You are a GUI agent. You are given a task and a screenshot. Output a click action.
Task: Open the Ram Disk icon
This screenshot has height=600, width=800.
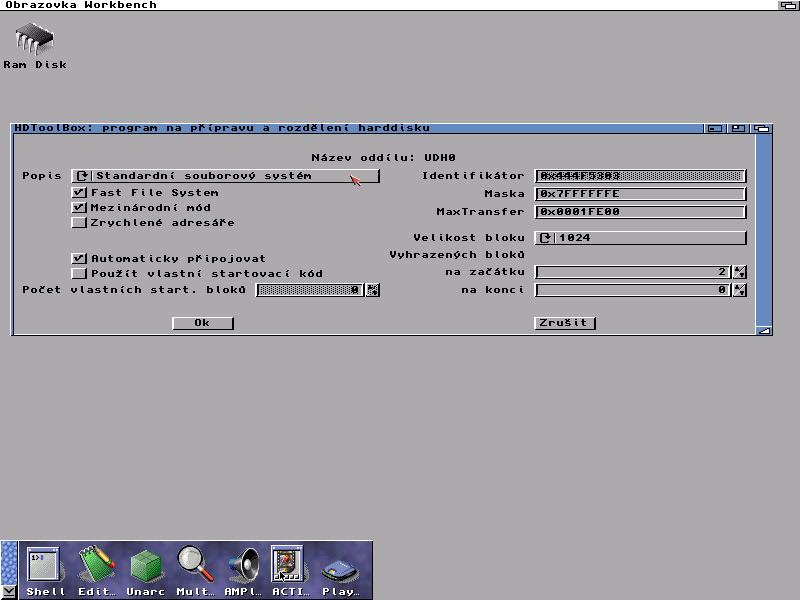point(34,41)
